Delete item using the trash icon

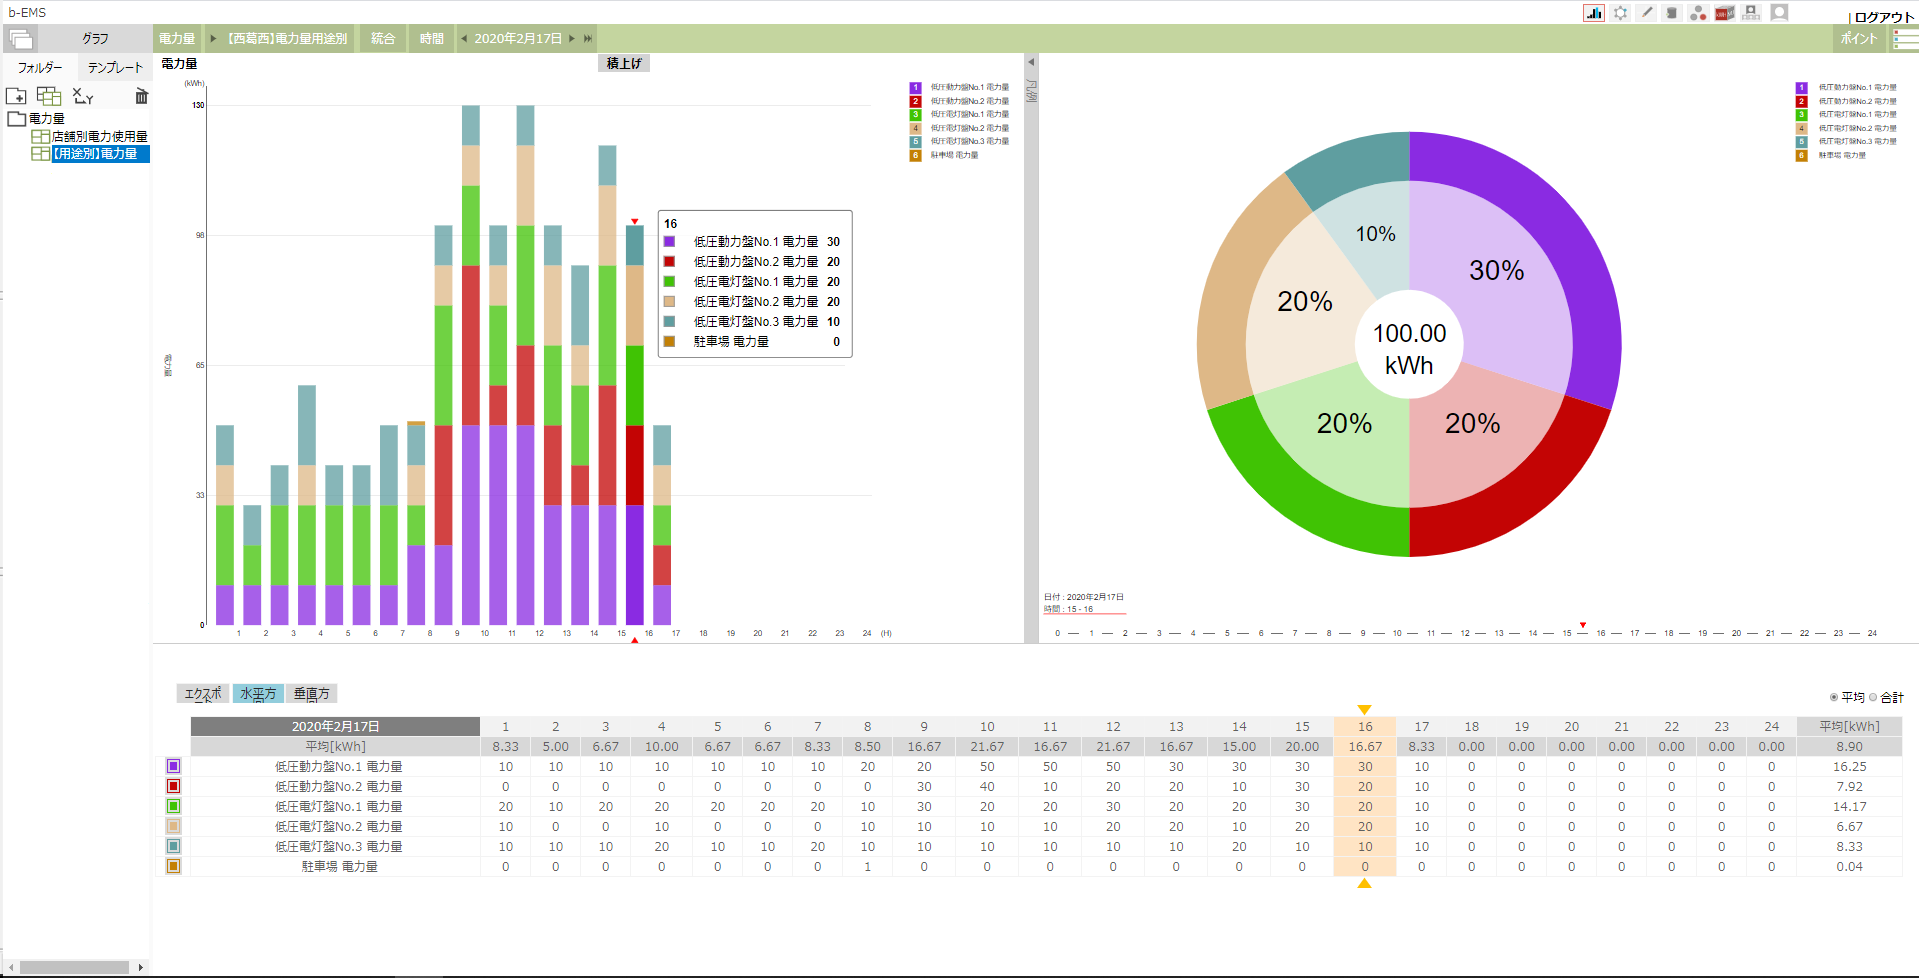pos(142,96)
